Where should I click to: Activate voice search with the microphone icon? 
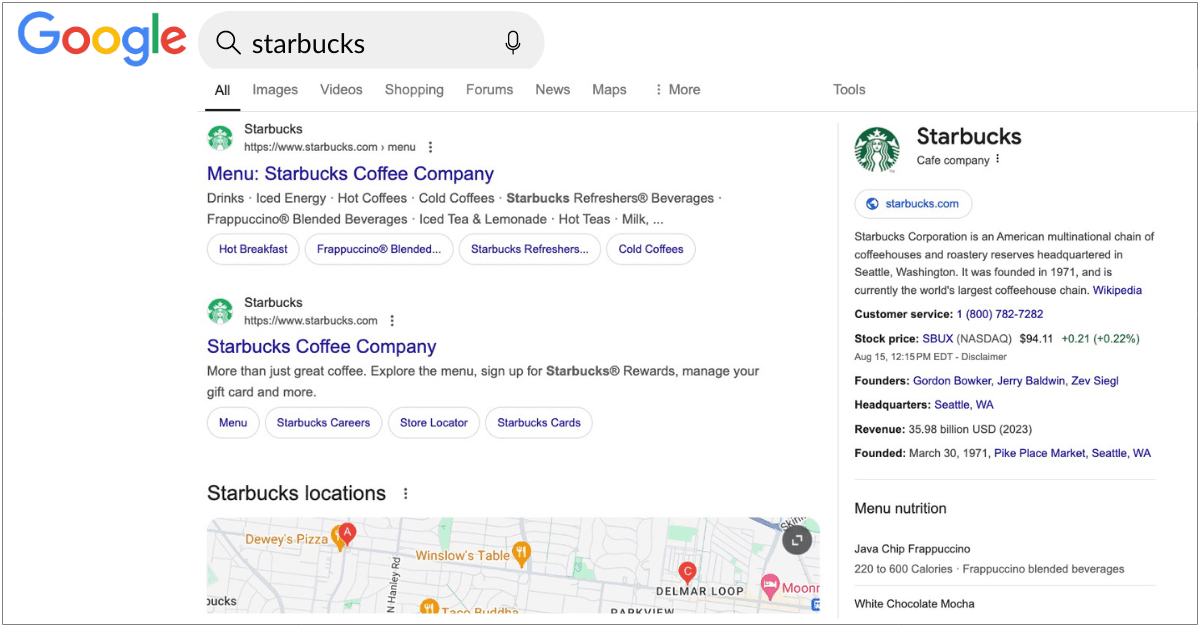pos(512,41)
